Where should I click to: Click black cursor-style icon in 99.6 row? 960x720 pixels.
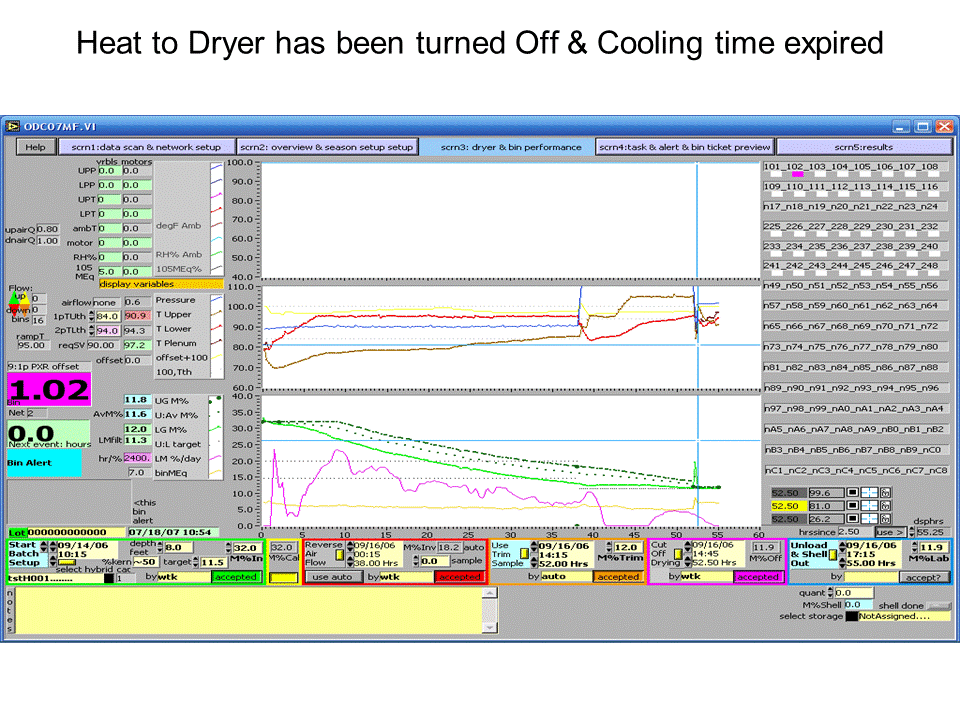pos(852,492)
